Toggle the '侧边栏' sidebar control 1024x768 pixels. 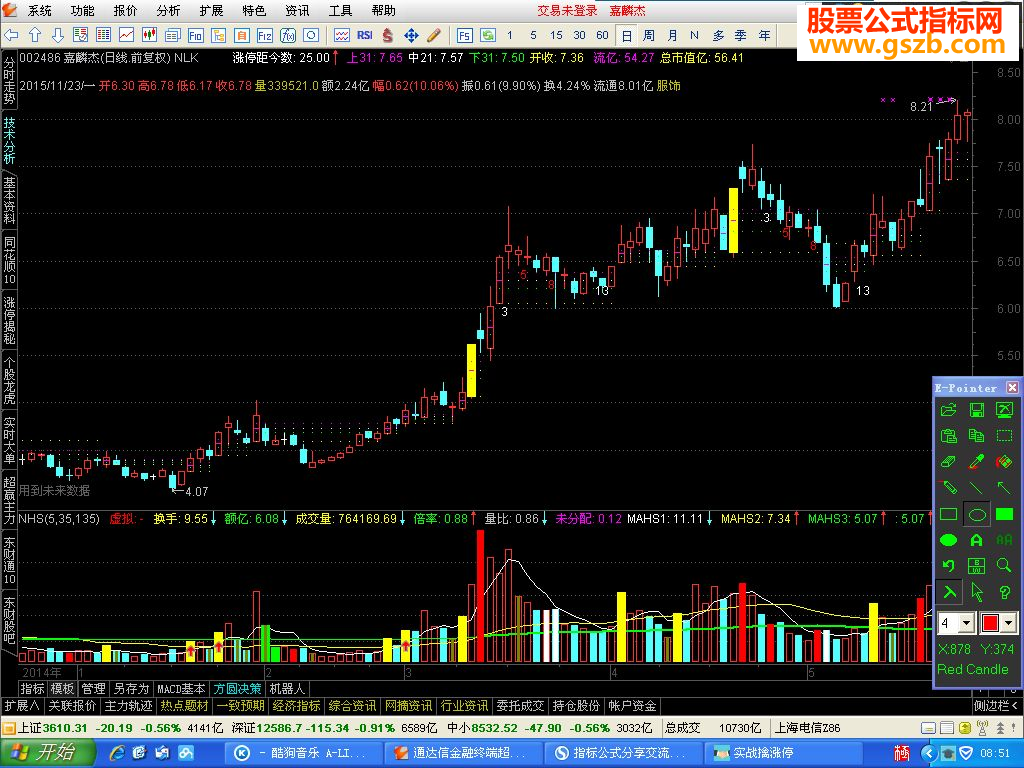click(996, 705)
